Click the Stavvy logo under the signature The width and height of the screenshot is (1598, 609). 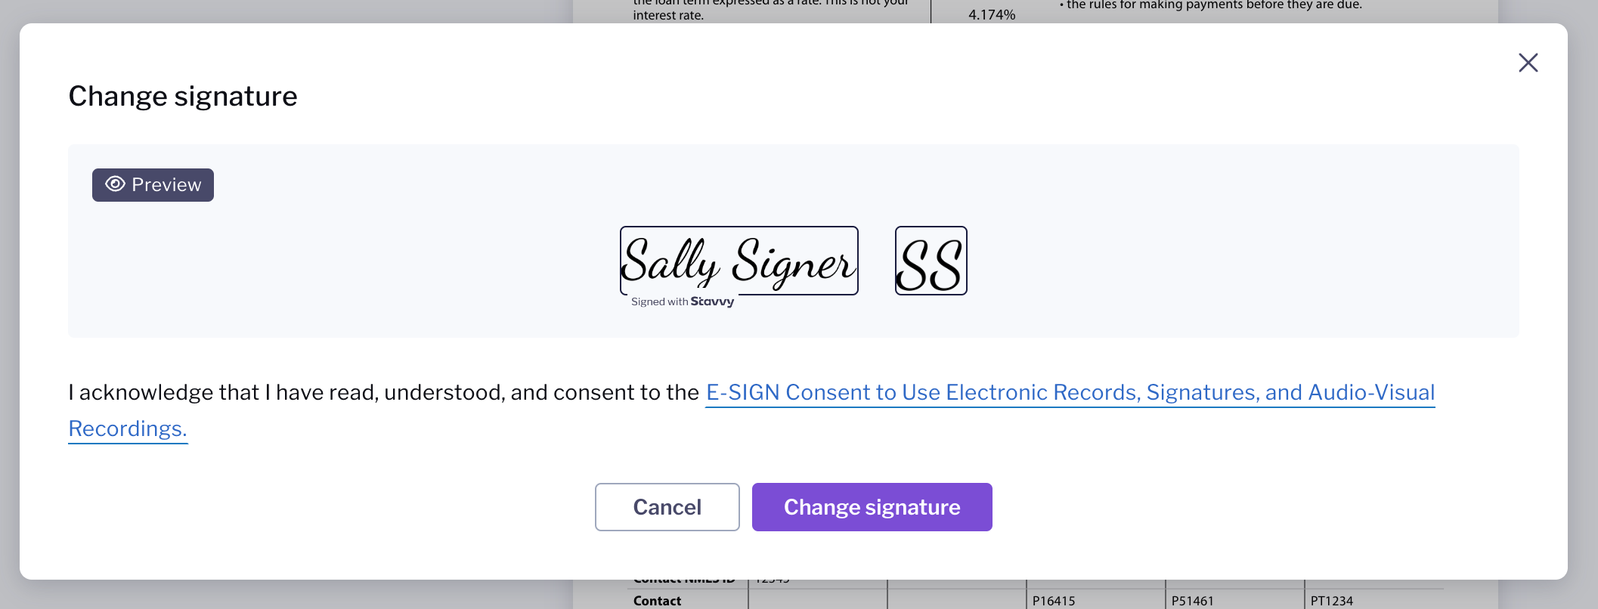712,302
